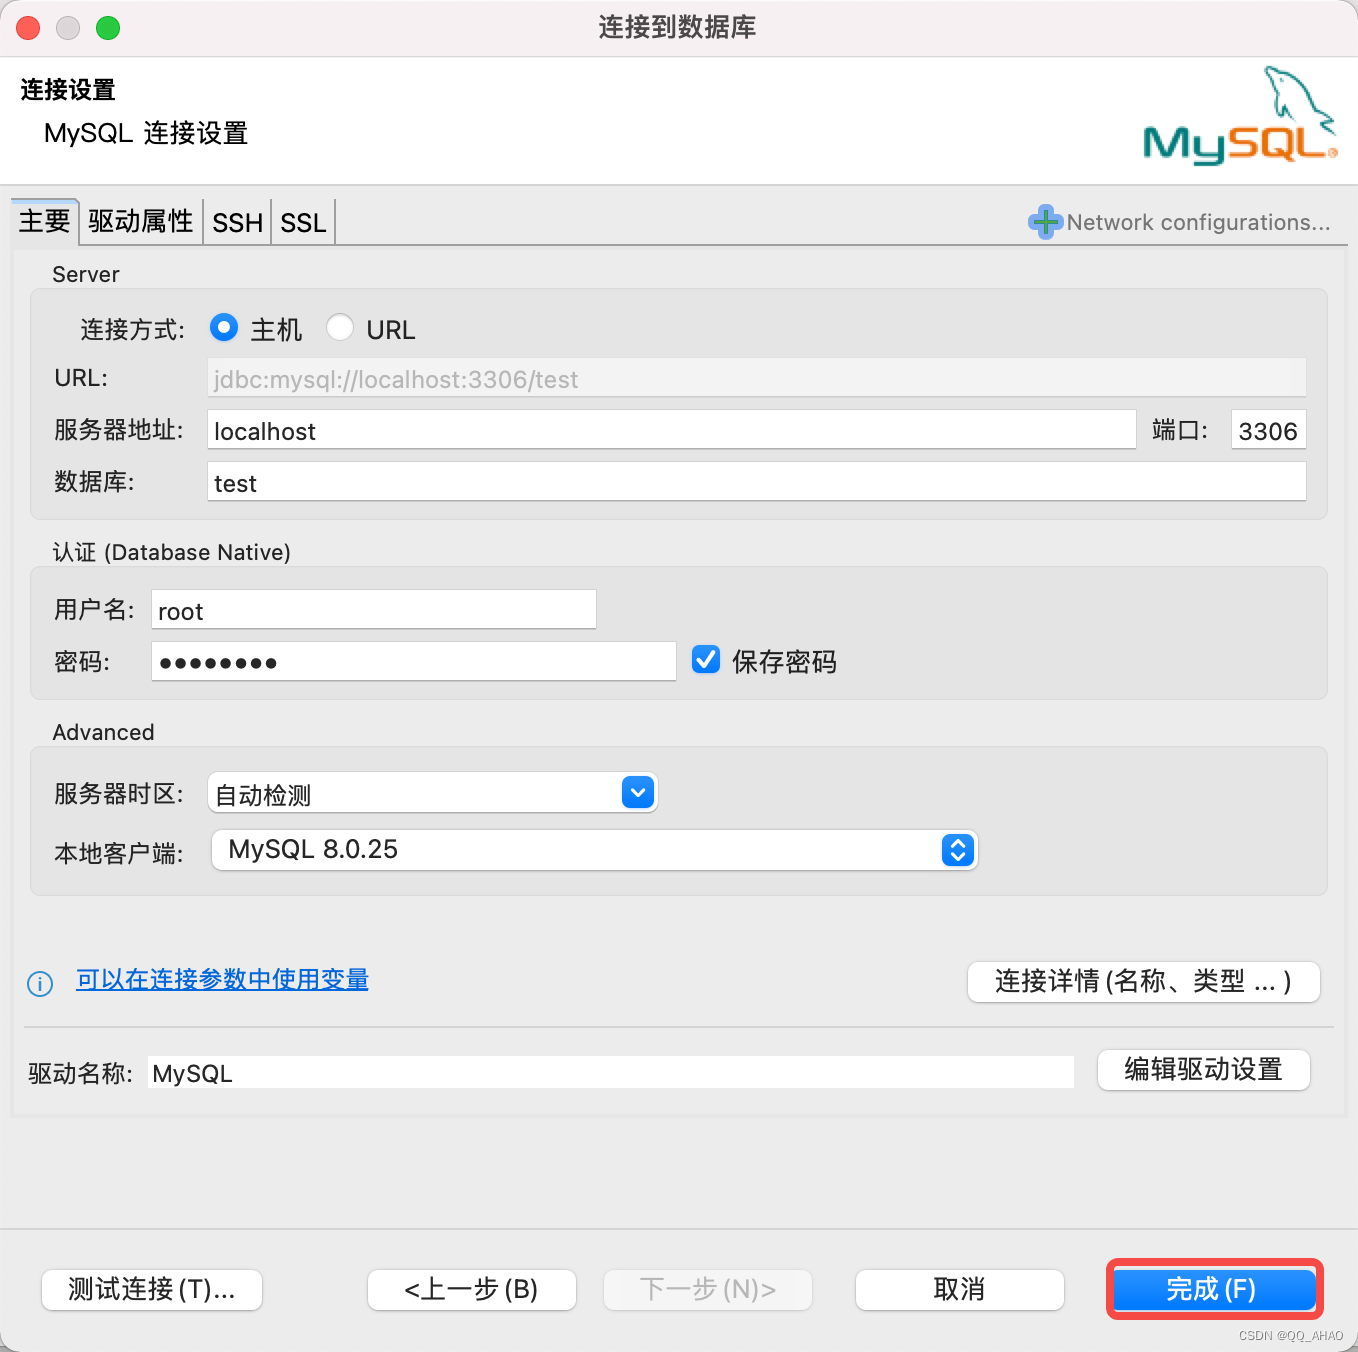Finish with the 完成 (F) button

1214,1289
